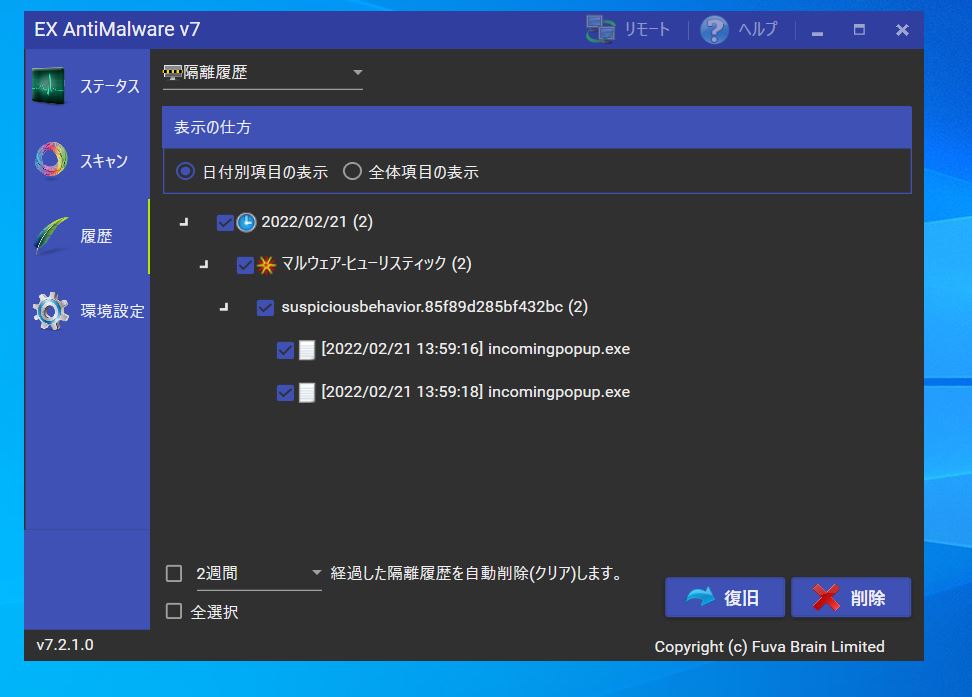Select the [2022/02/21 13:59:18] incomingpopup.exe text
This screenshot has height=697, width=972.
tap(475, 392)
